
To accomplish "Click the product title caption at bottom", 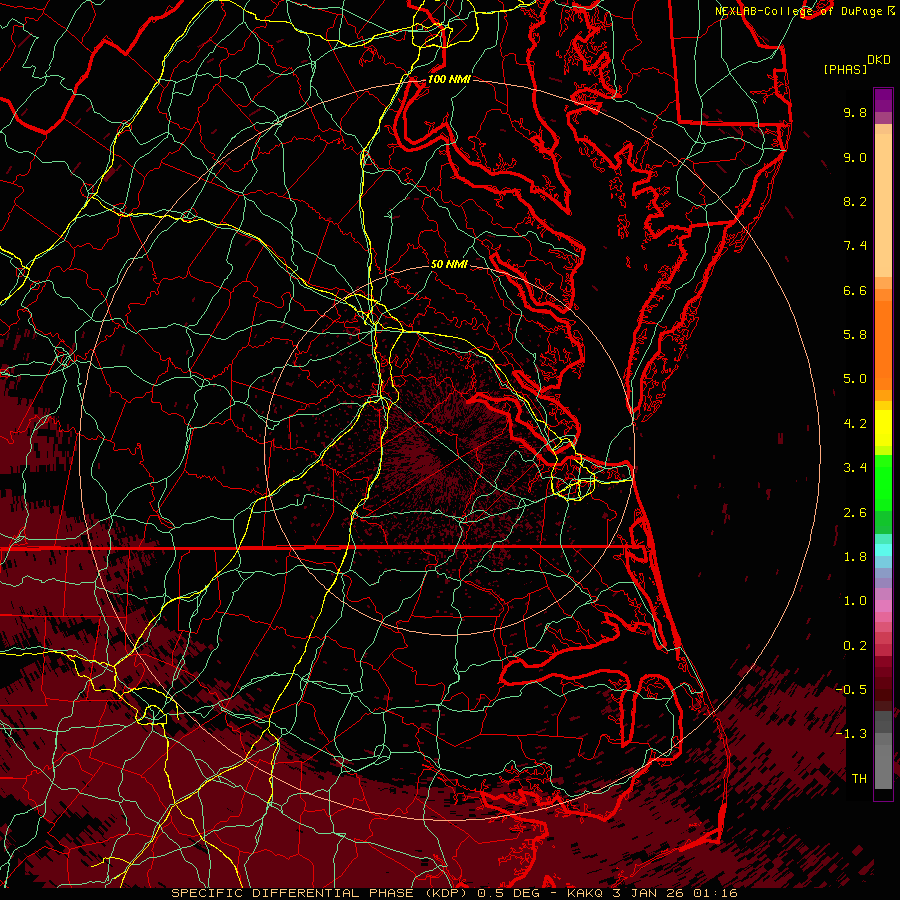I will (455, 893).
